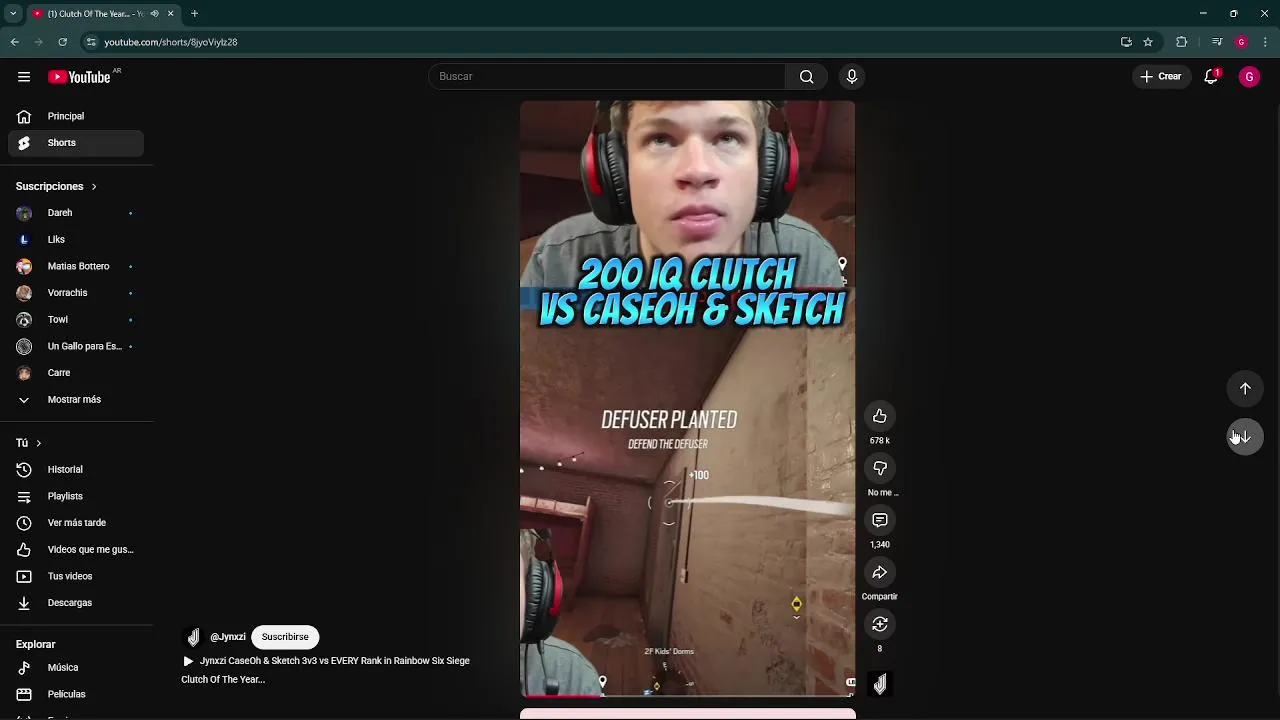Share this Short via Compartir icon
Screen dimensions: 1280x720
880,572
